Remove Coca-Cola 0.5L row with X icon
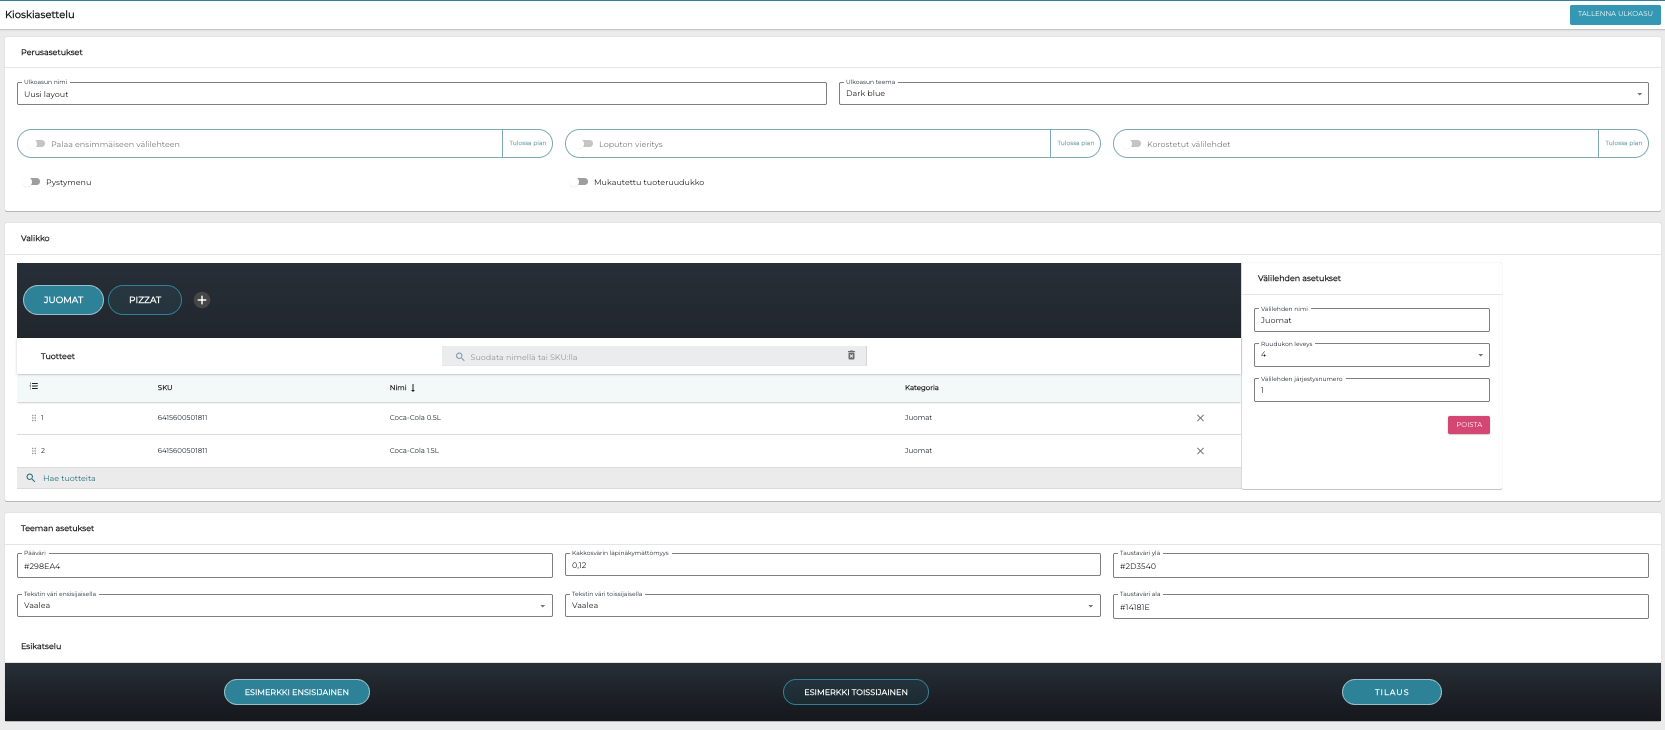Viewport: 1665px width, 730px height. [1200, 418]
